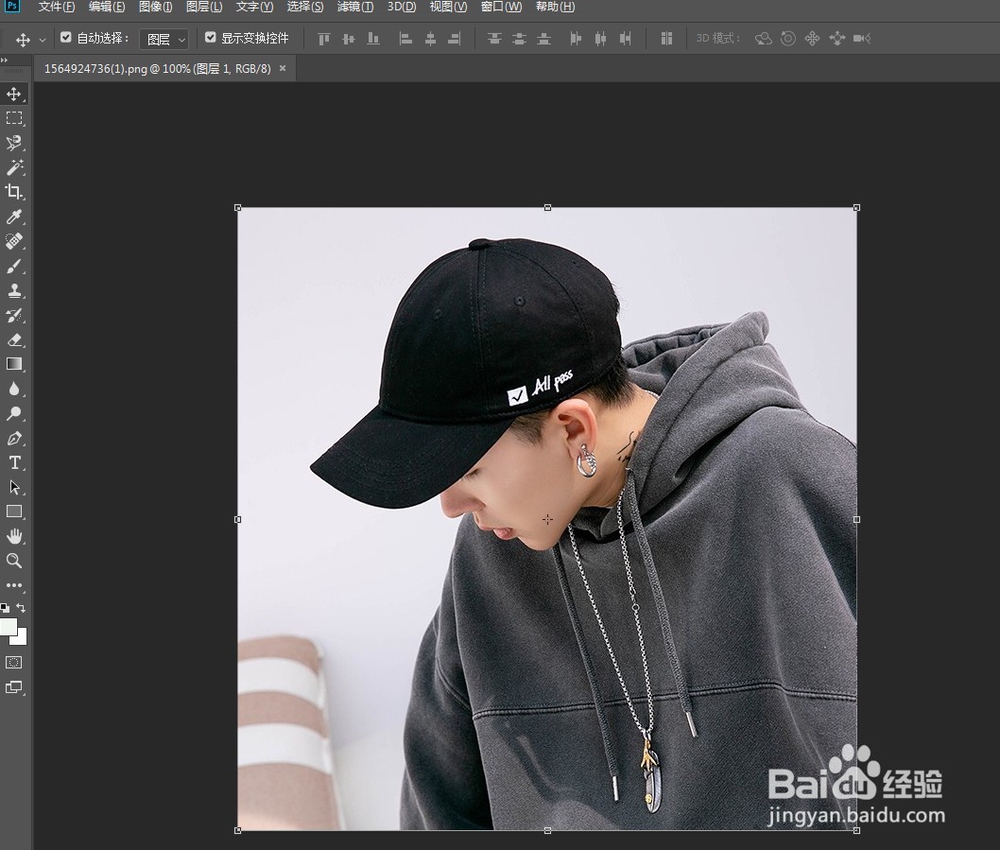Open the 文字(Y) menu
Viewport: 1000px width, 850px height.
tap(254, 7)
